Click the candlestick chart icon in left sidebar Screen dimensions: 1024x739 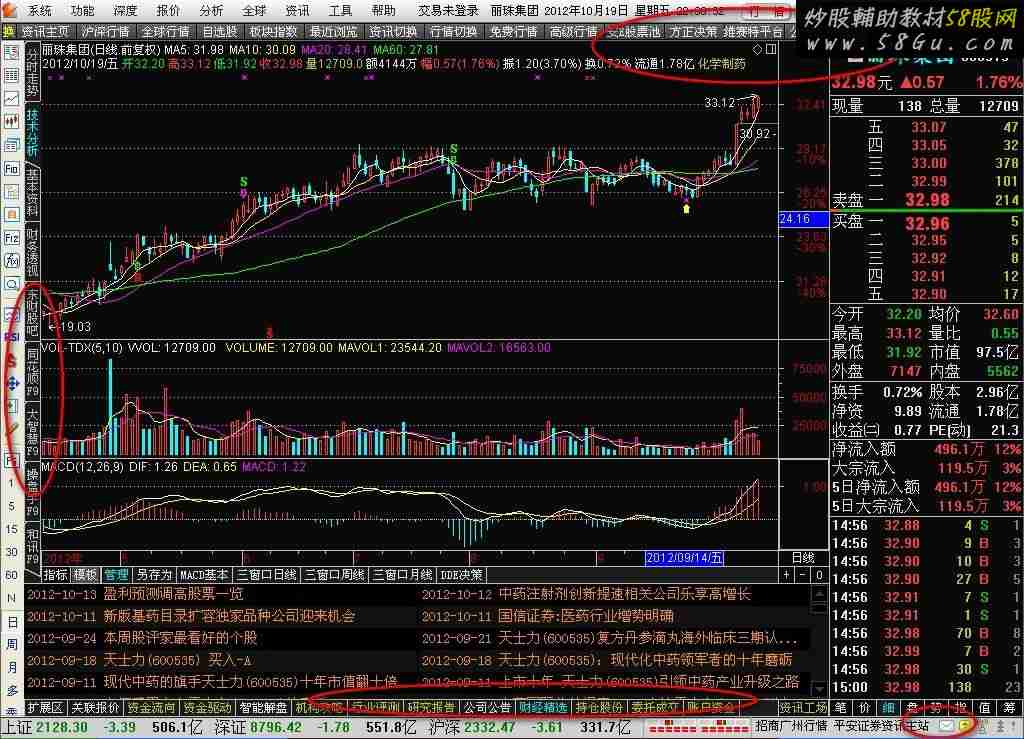[x=12, y=121]
